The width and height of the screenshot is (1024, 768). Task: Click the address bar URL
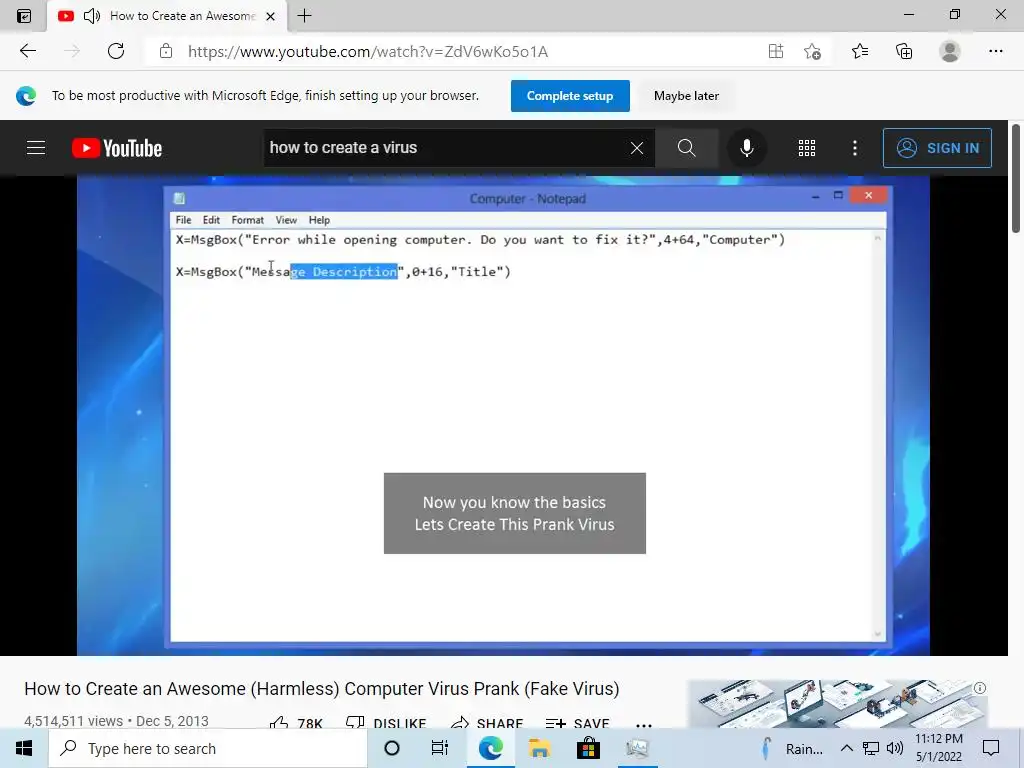click(368, 52)
